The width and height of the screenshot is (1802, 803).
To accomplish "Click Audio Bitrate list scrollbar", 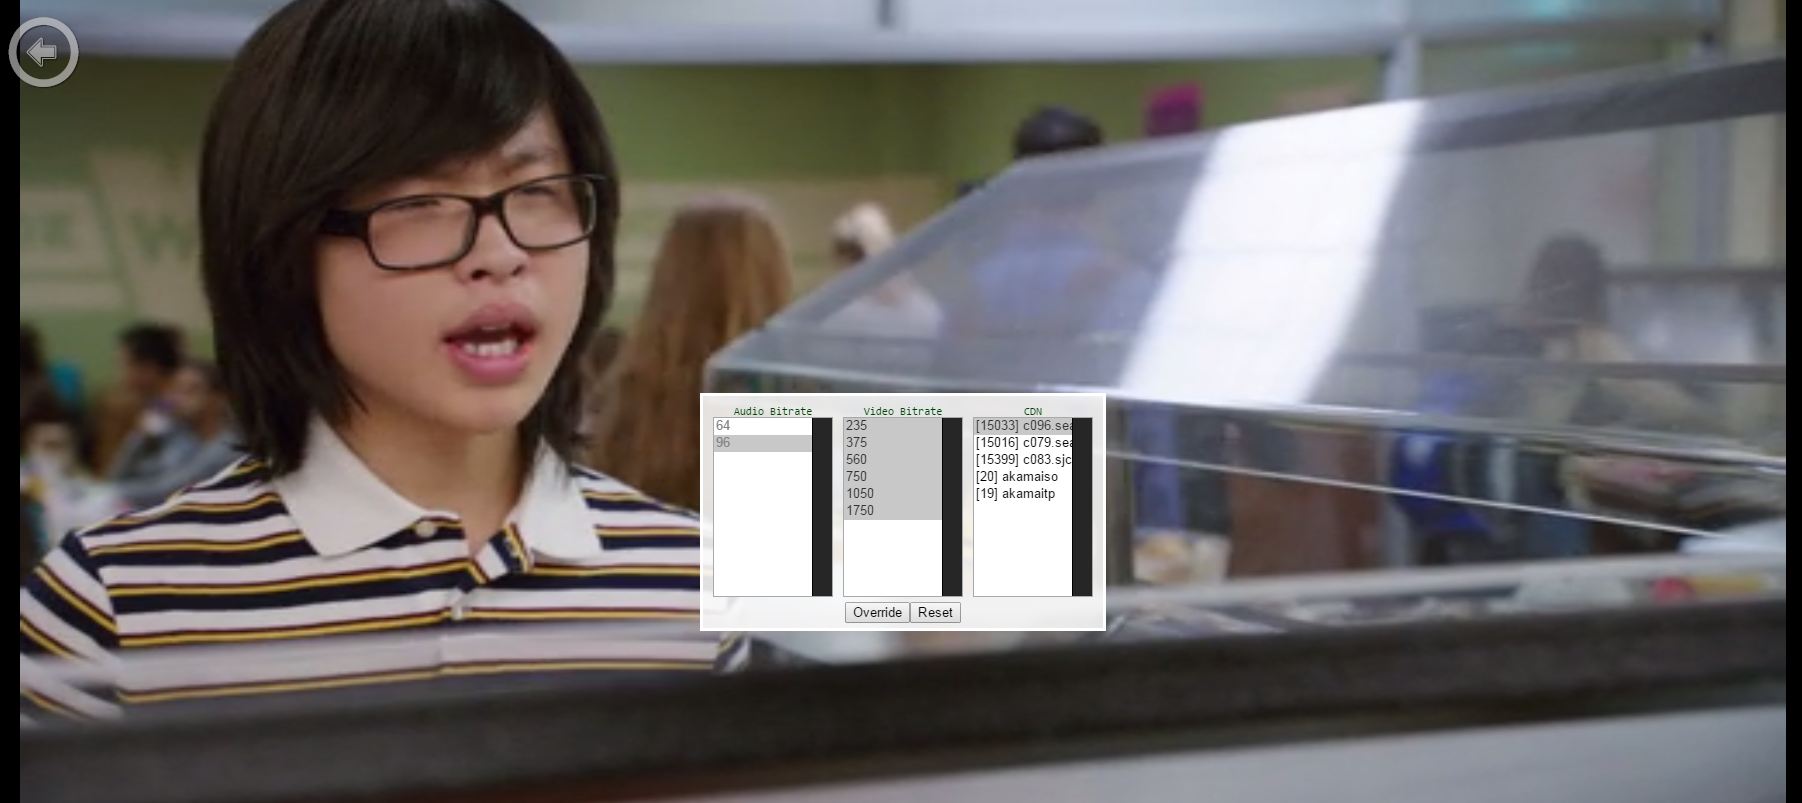I will pos(822,507).
